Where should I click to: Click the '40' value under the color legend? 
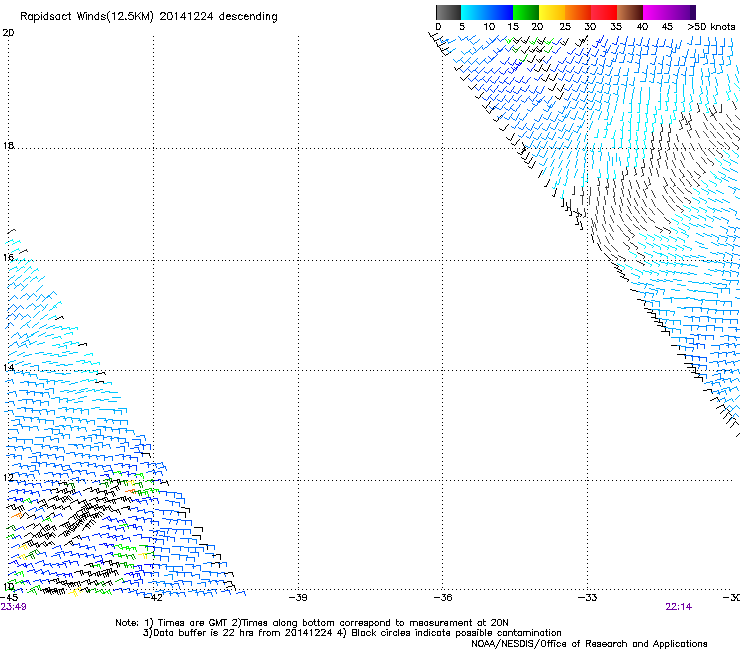[x=642, y=27]
